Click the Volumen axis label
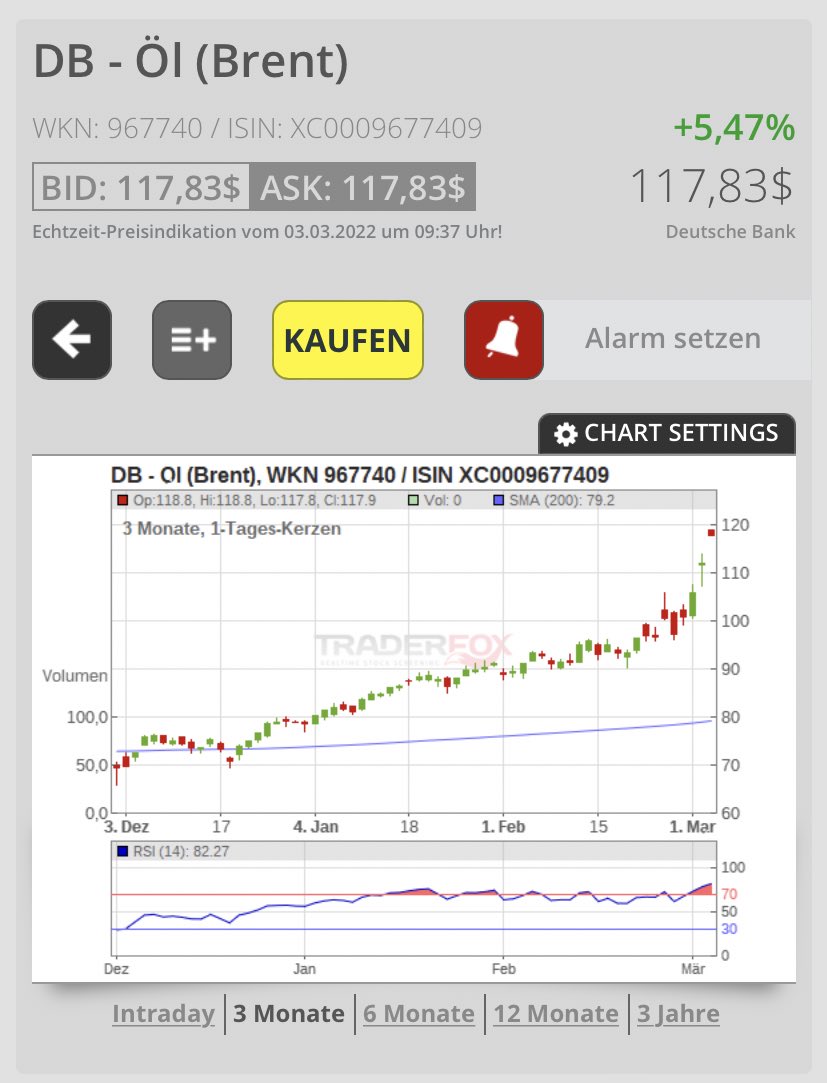This screenshot has width=827, height=1083. pyautogui.click(x=75, y=675)
